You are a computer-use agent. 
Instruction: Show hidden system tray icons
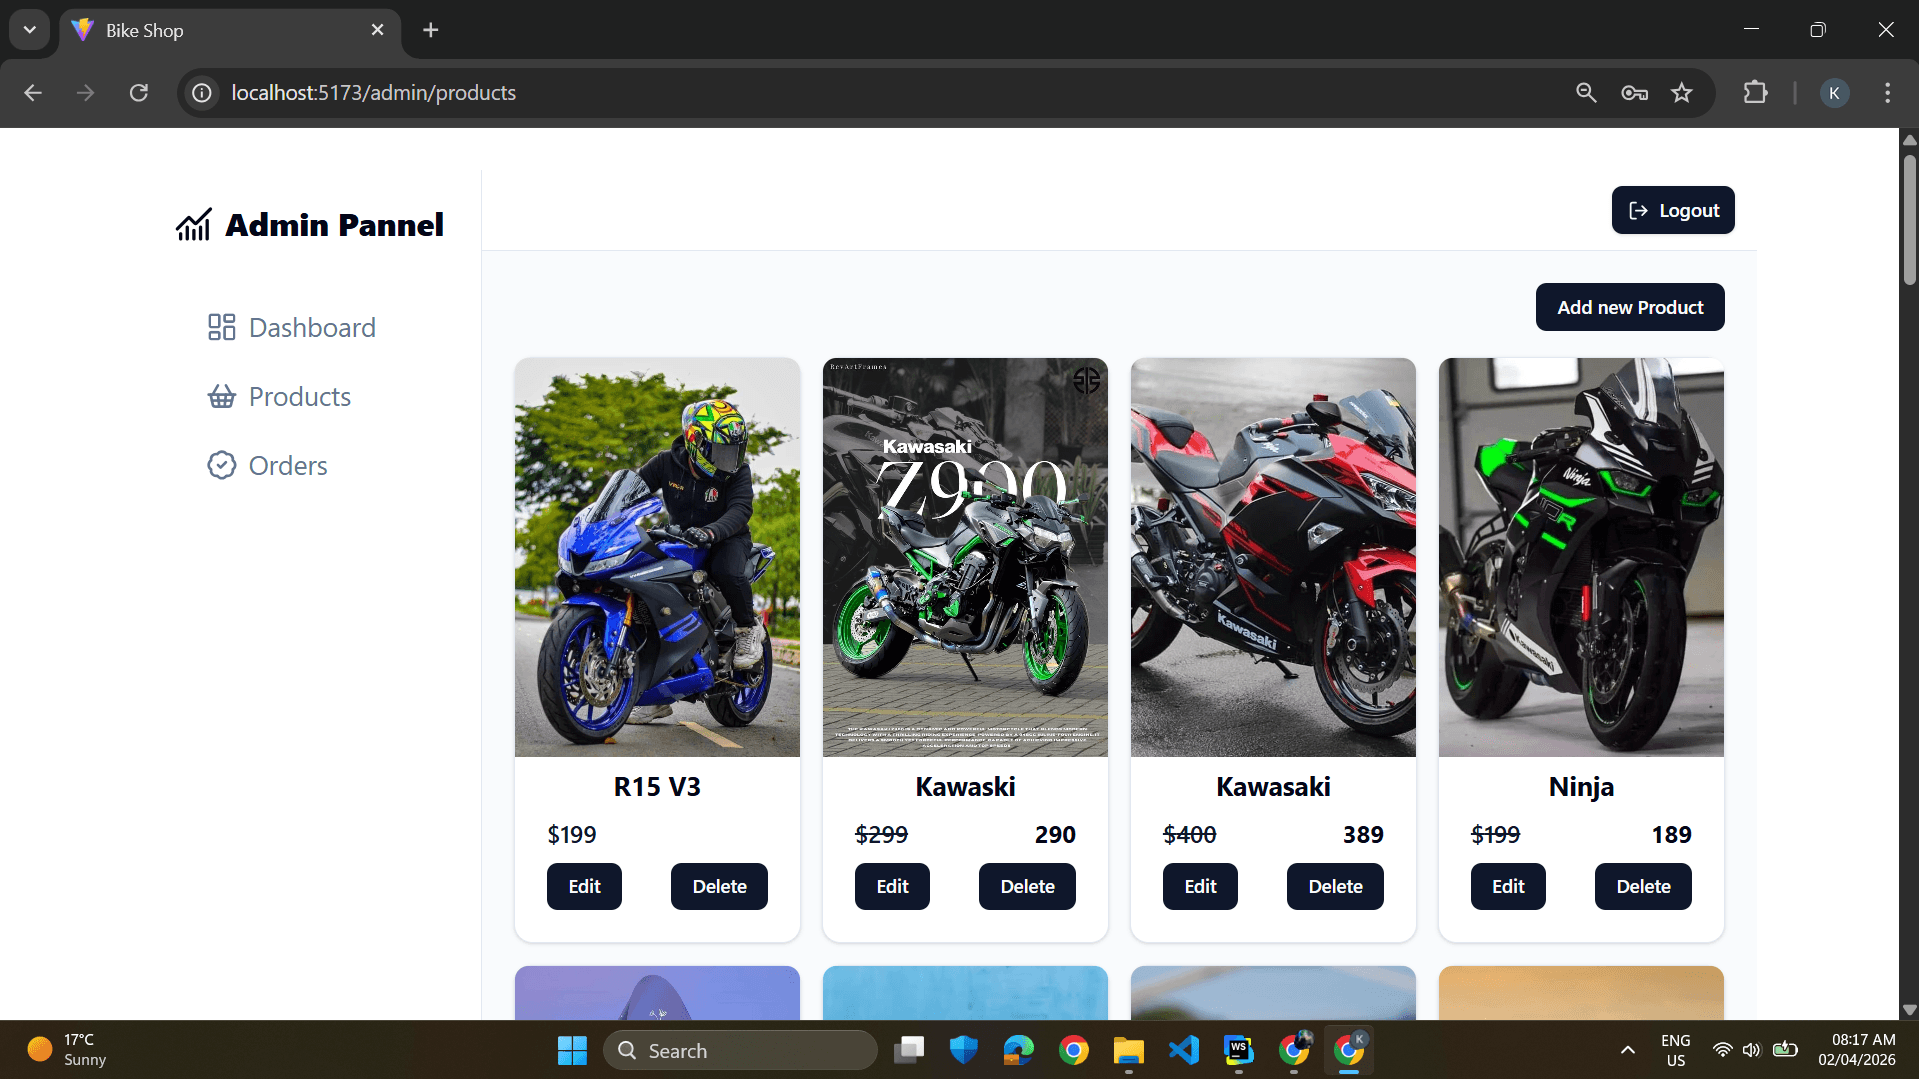click(x=1627, y=1050)
